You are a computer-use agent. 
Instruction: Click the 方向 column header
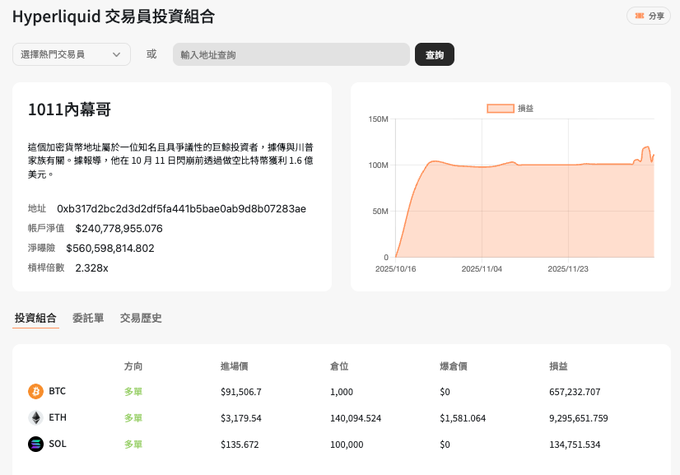point(133,367)
